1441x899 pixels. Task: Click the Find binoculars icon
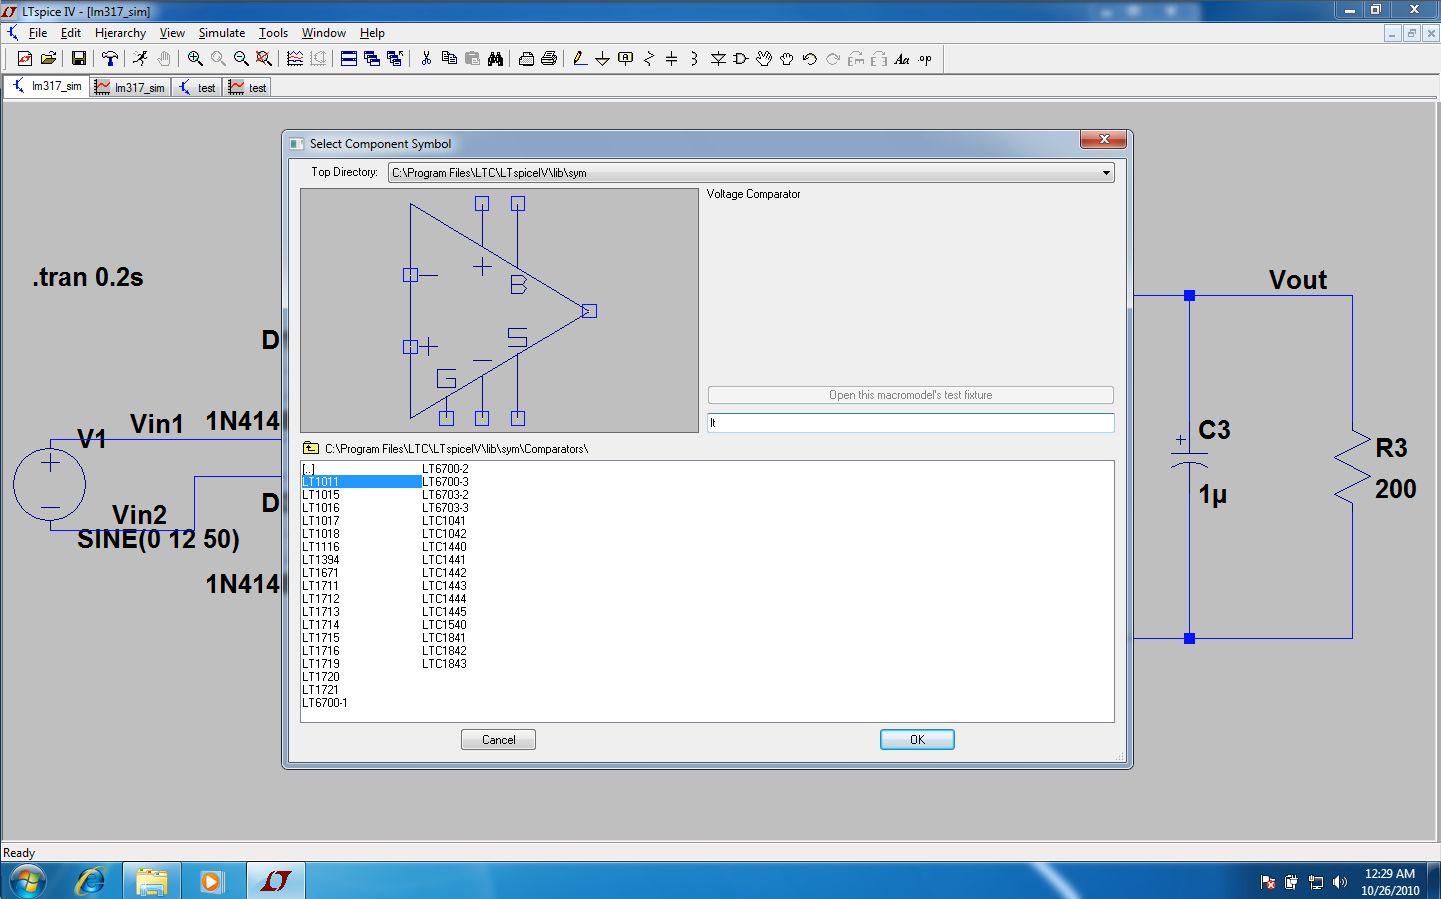(495, 59)
